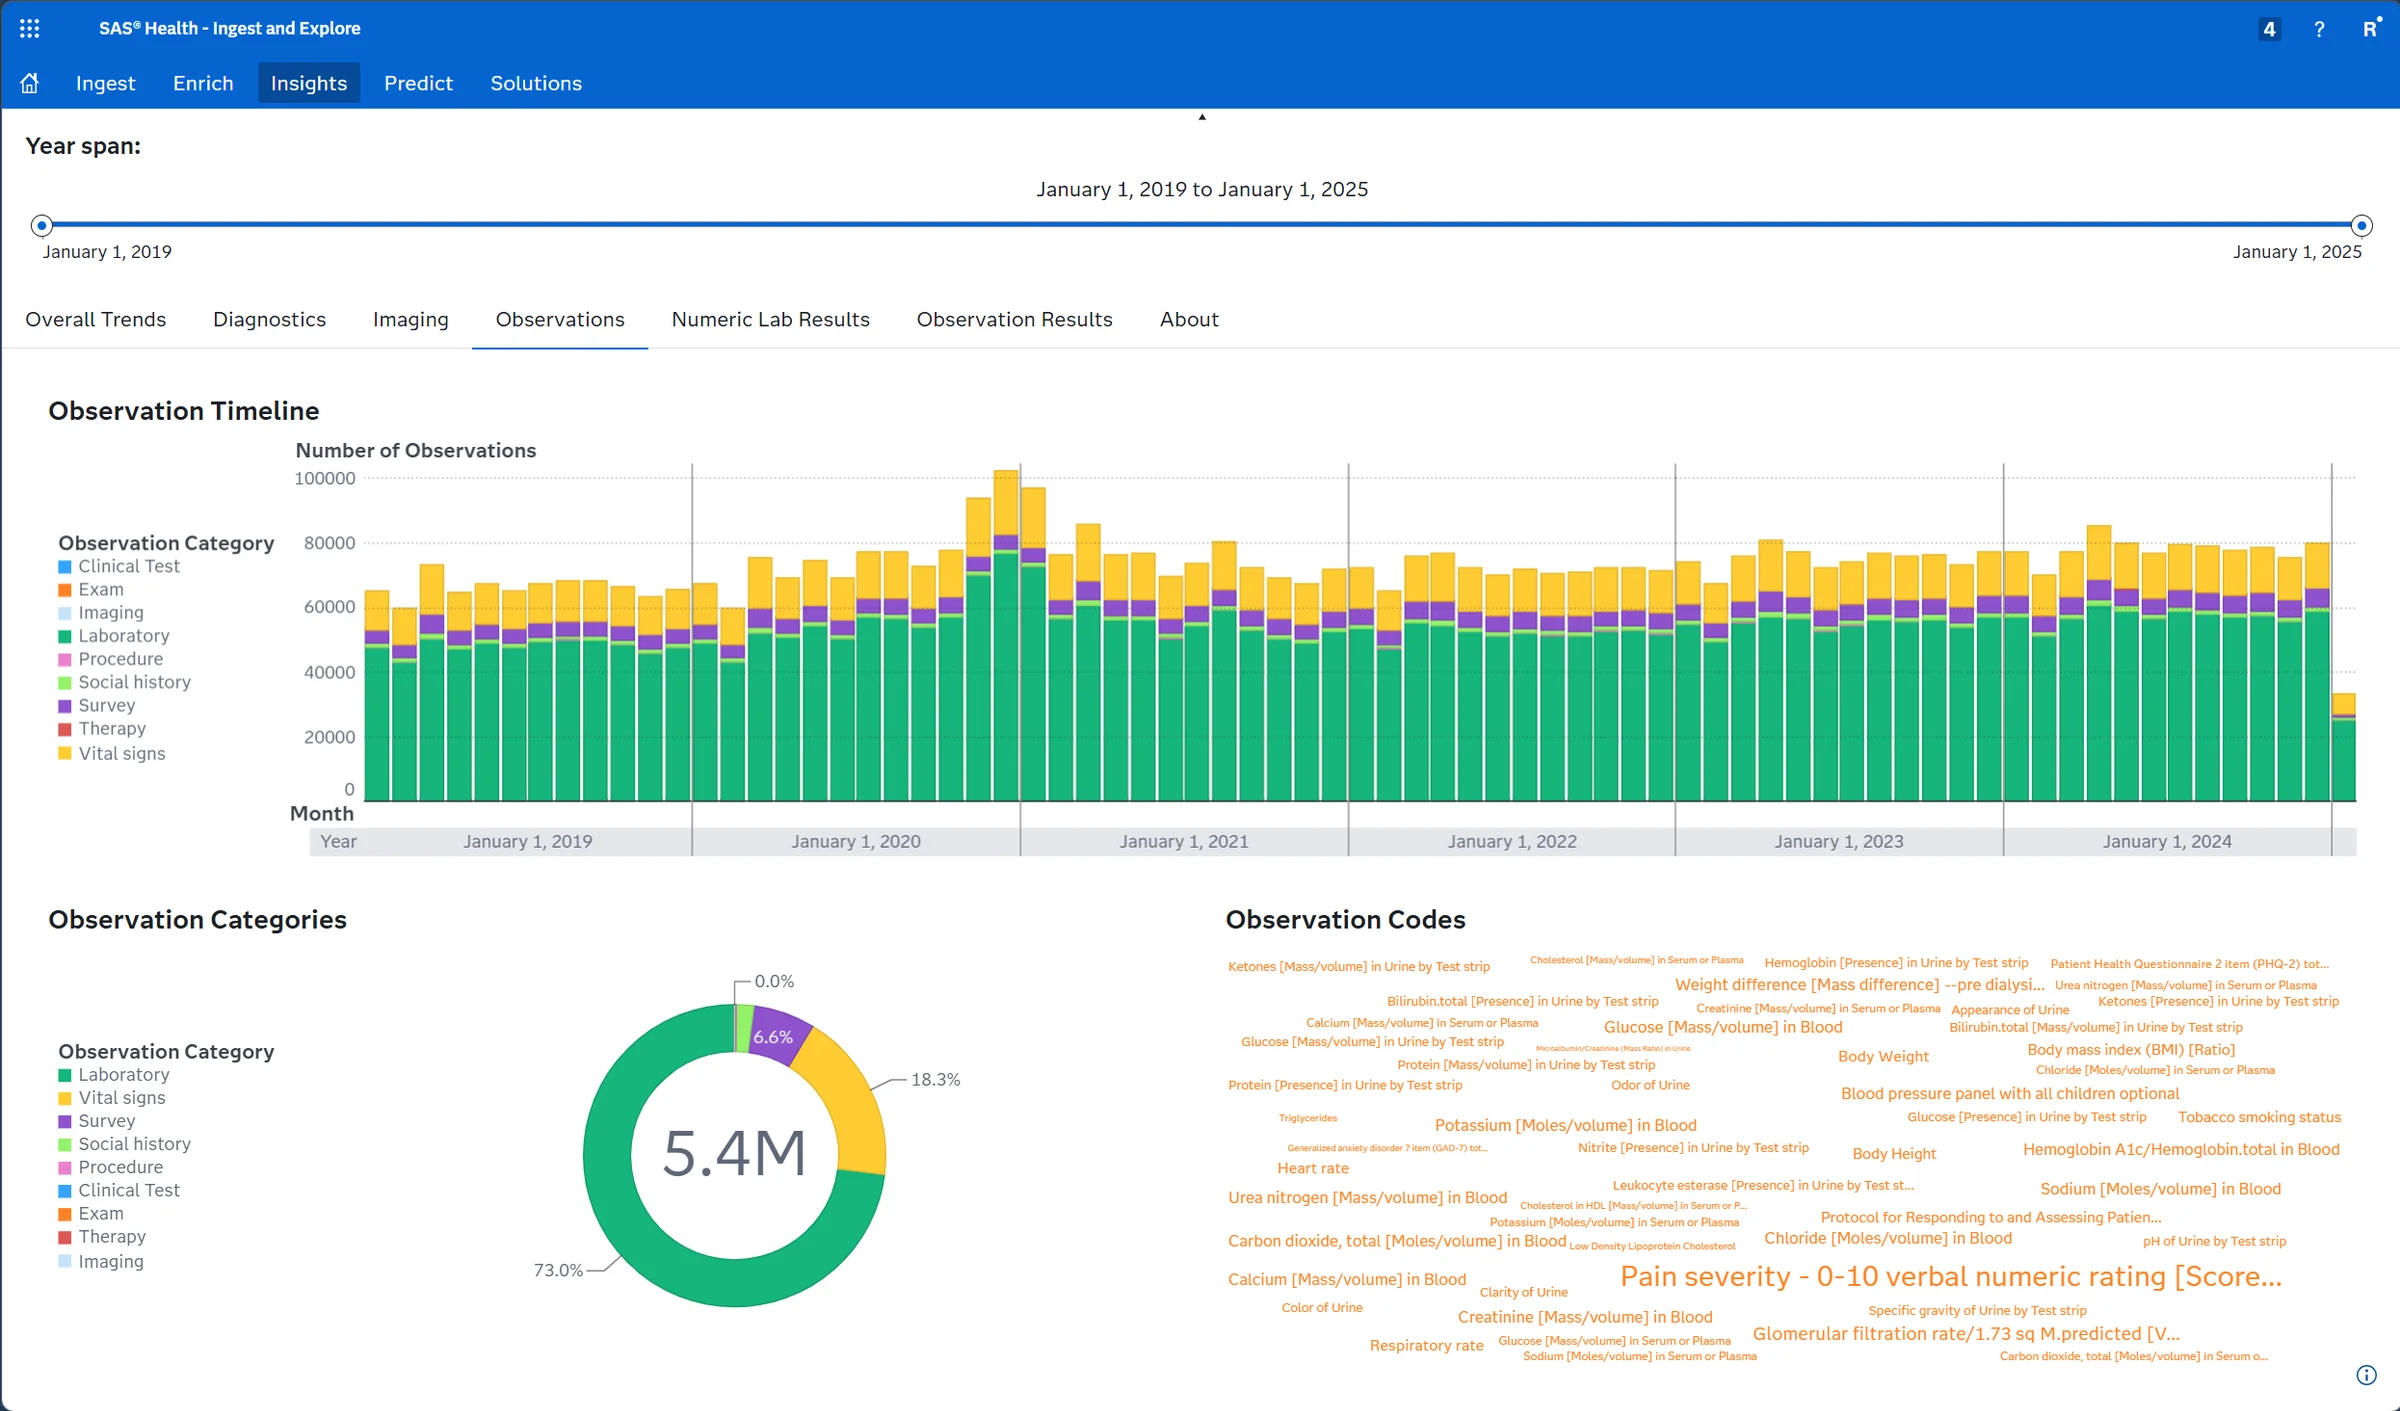Open the Enrich menu
This screenshot has width=2400, height=1411.
(x=203, y=83)
